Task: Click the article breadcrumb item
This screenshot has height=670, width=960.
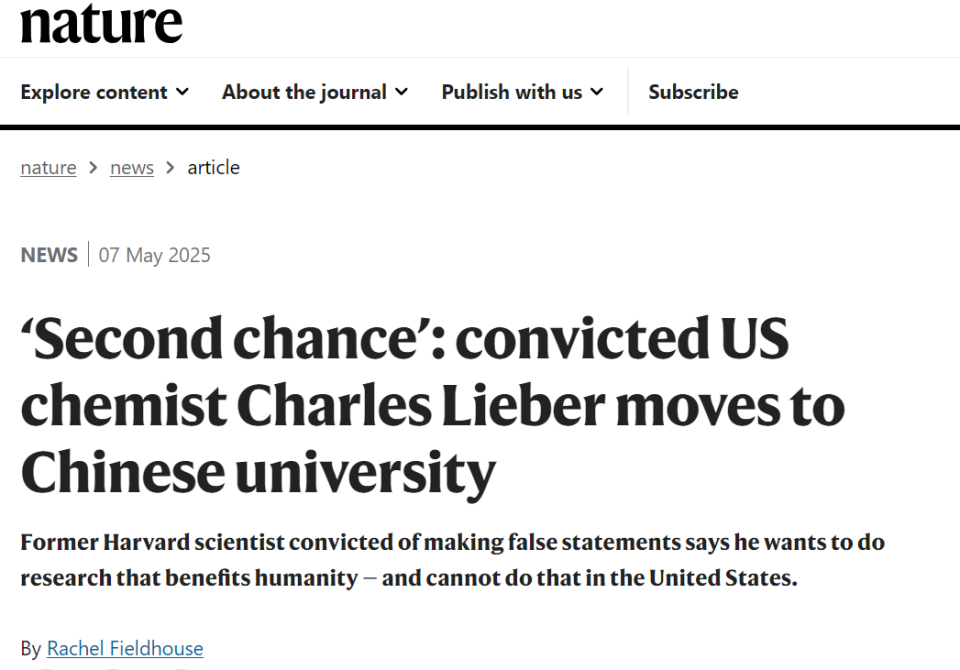Action: (x=214, y=167)
